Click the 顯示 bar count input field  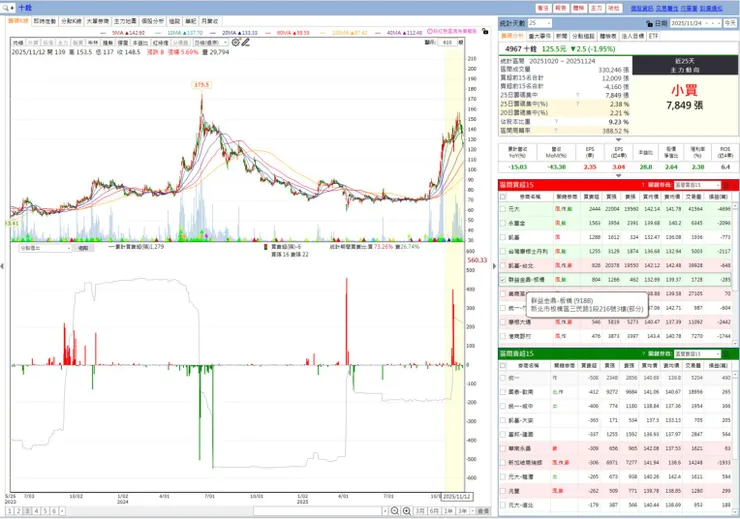pos(448,42)
